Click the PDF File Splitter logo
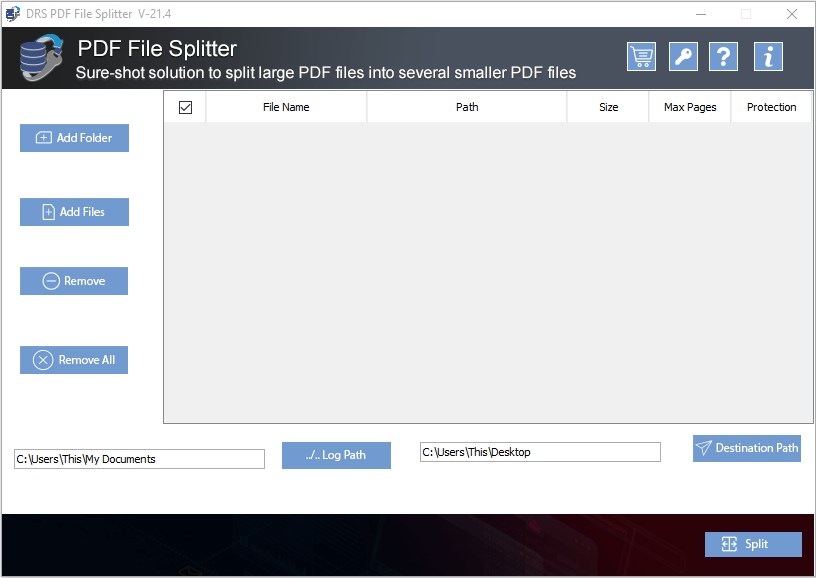This screenshot has width=816, height=578. tap(41, 58)
